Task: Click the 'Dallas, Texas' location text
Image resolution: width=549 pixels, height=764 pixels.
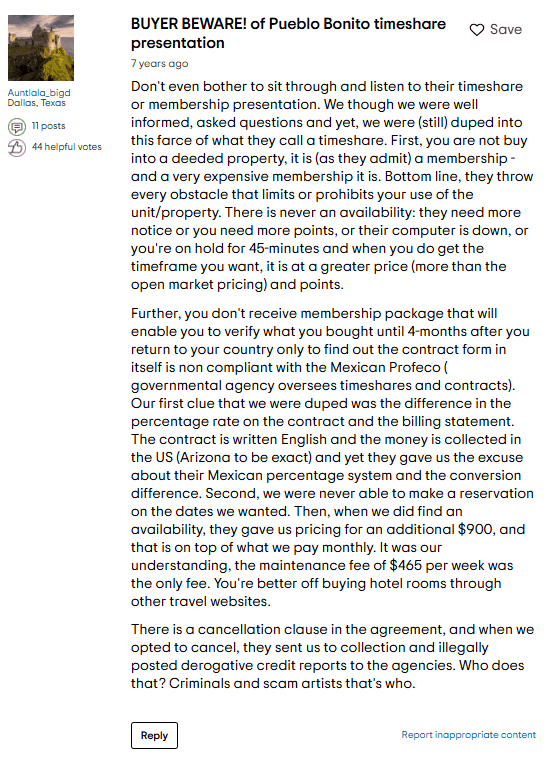Action: (x=37, y=103)
